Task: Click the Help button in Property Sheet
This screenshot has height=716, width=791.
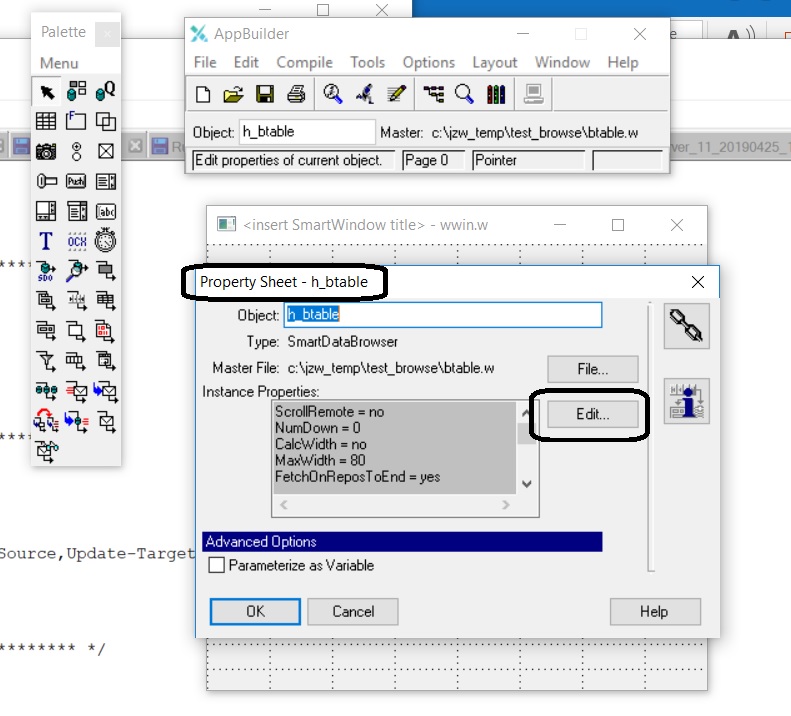Action: (x=655, y=612)
